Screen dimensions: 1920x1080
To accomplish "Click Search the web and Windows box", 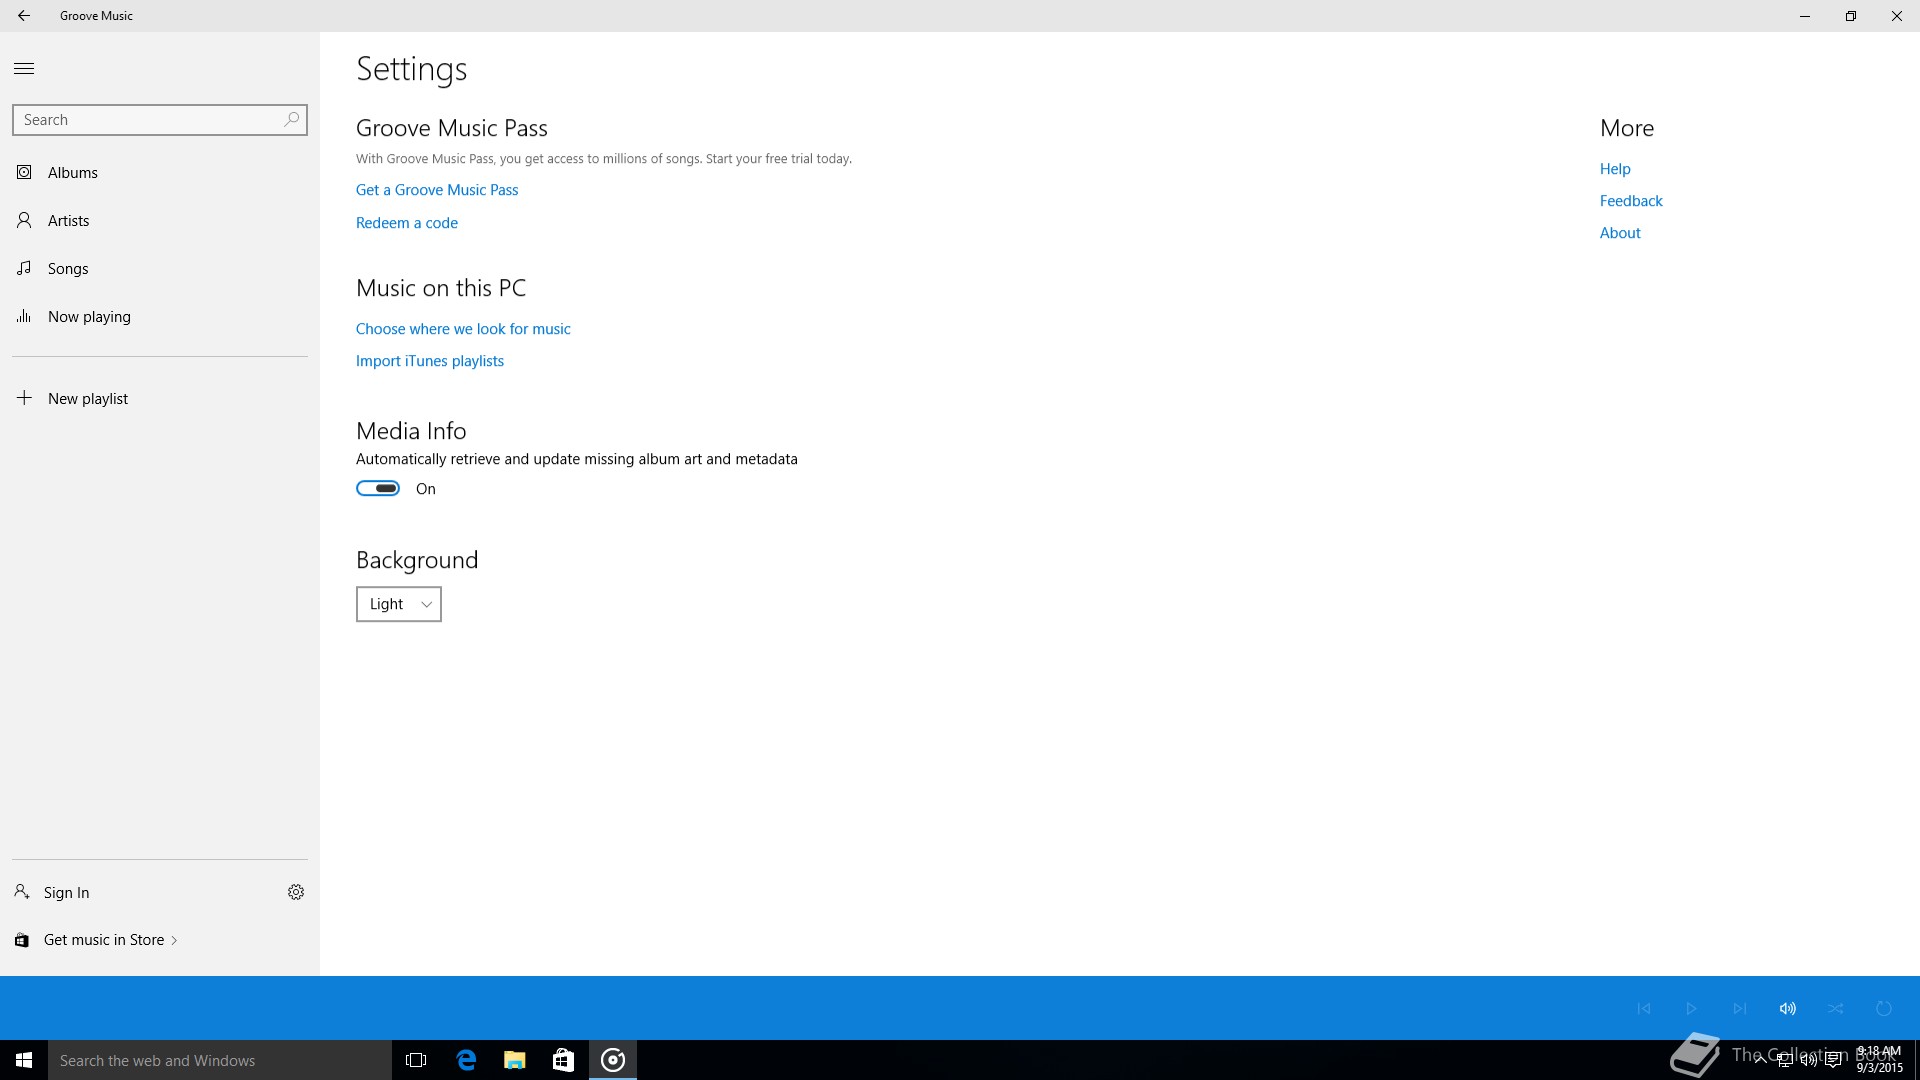I will pos(220,1060).
